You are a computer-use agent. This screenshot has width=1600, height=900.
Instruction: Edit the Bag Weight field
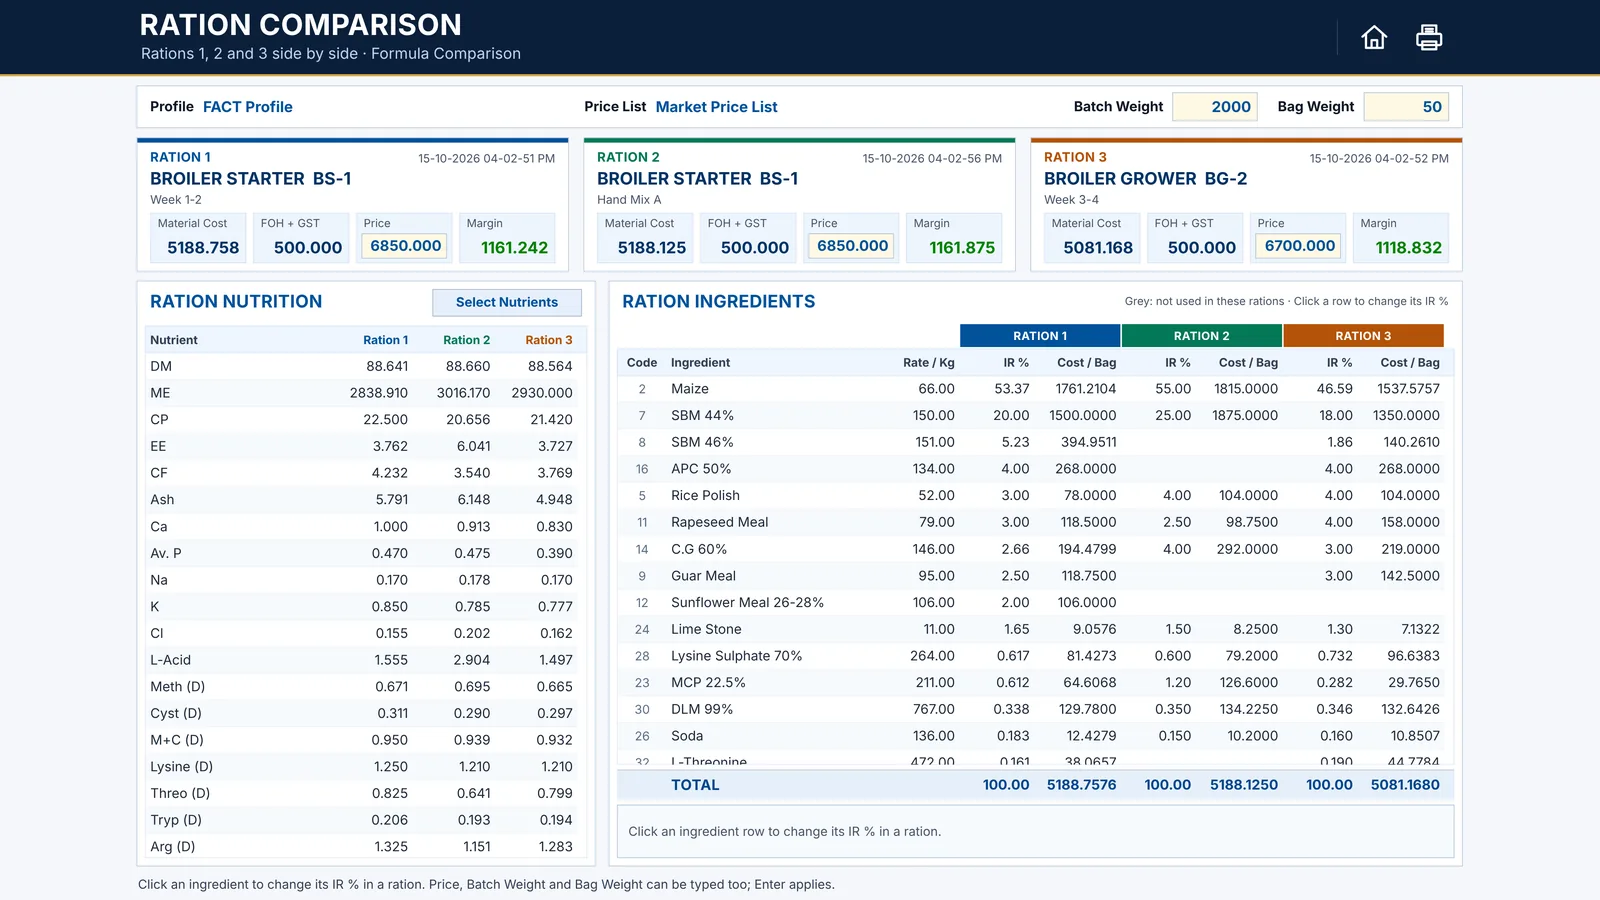tap(1406, 107)
